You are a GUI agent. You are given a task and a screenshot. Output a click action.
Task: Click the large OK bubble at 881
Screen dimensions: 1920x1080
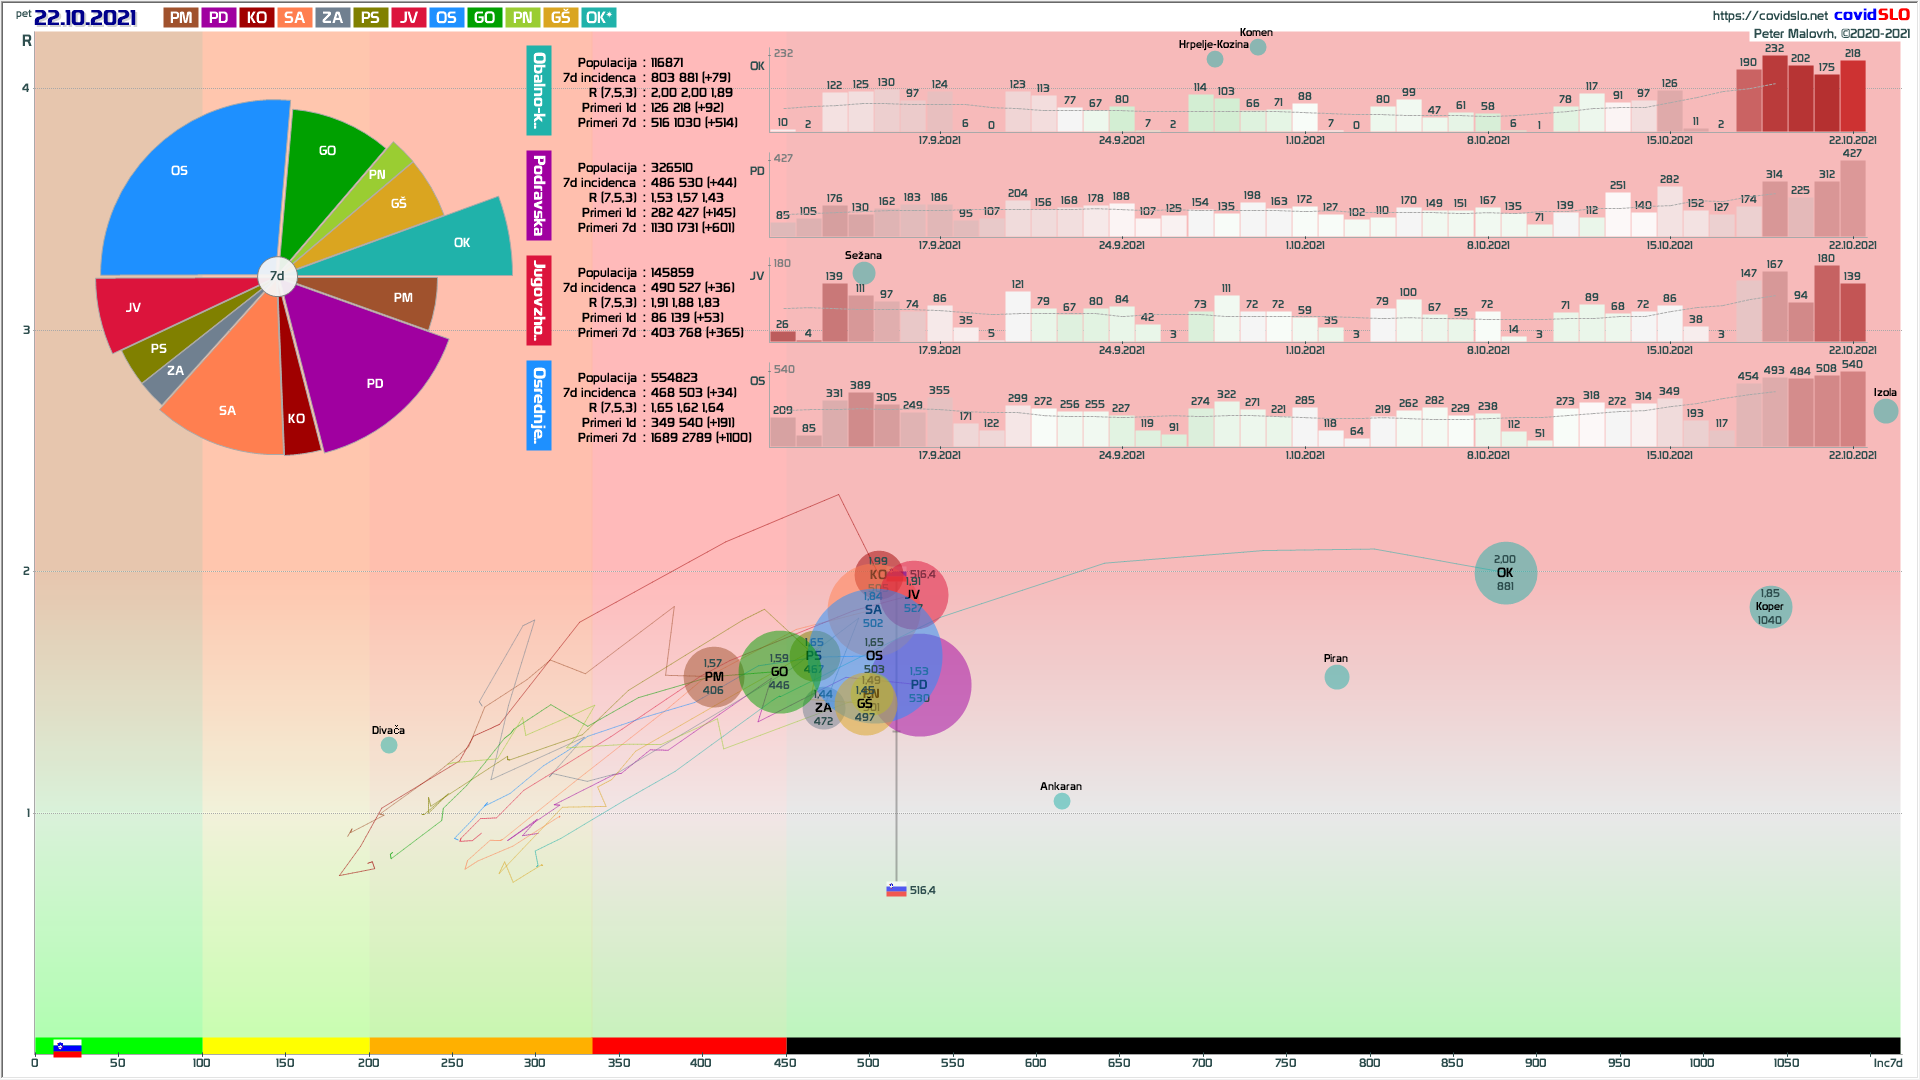pyautogui.click(x=1505, y=573)
